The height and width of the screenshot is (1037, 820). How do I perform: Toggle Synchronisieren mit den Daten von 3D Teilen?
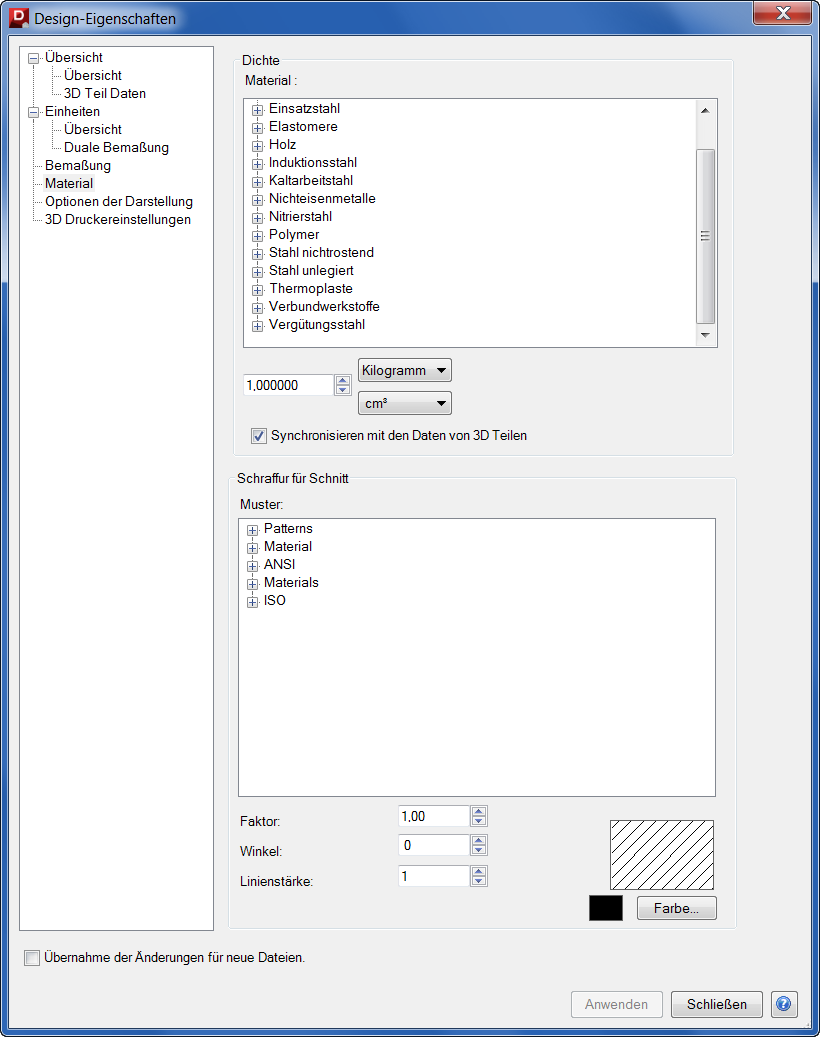point(259,436)
